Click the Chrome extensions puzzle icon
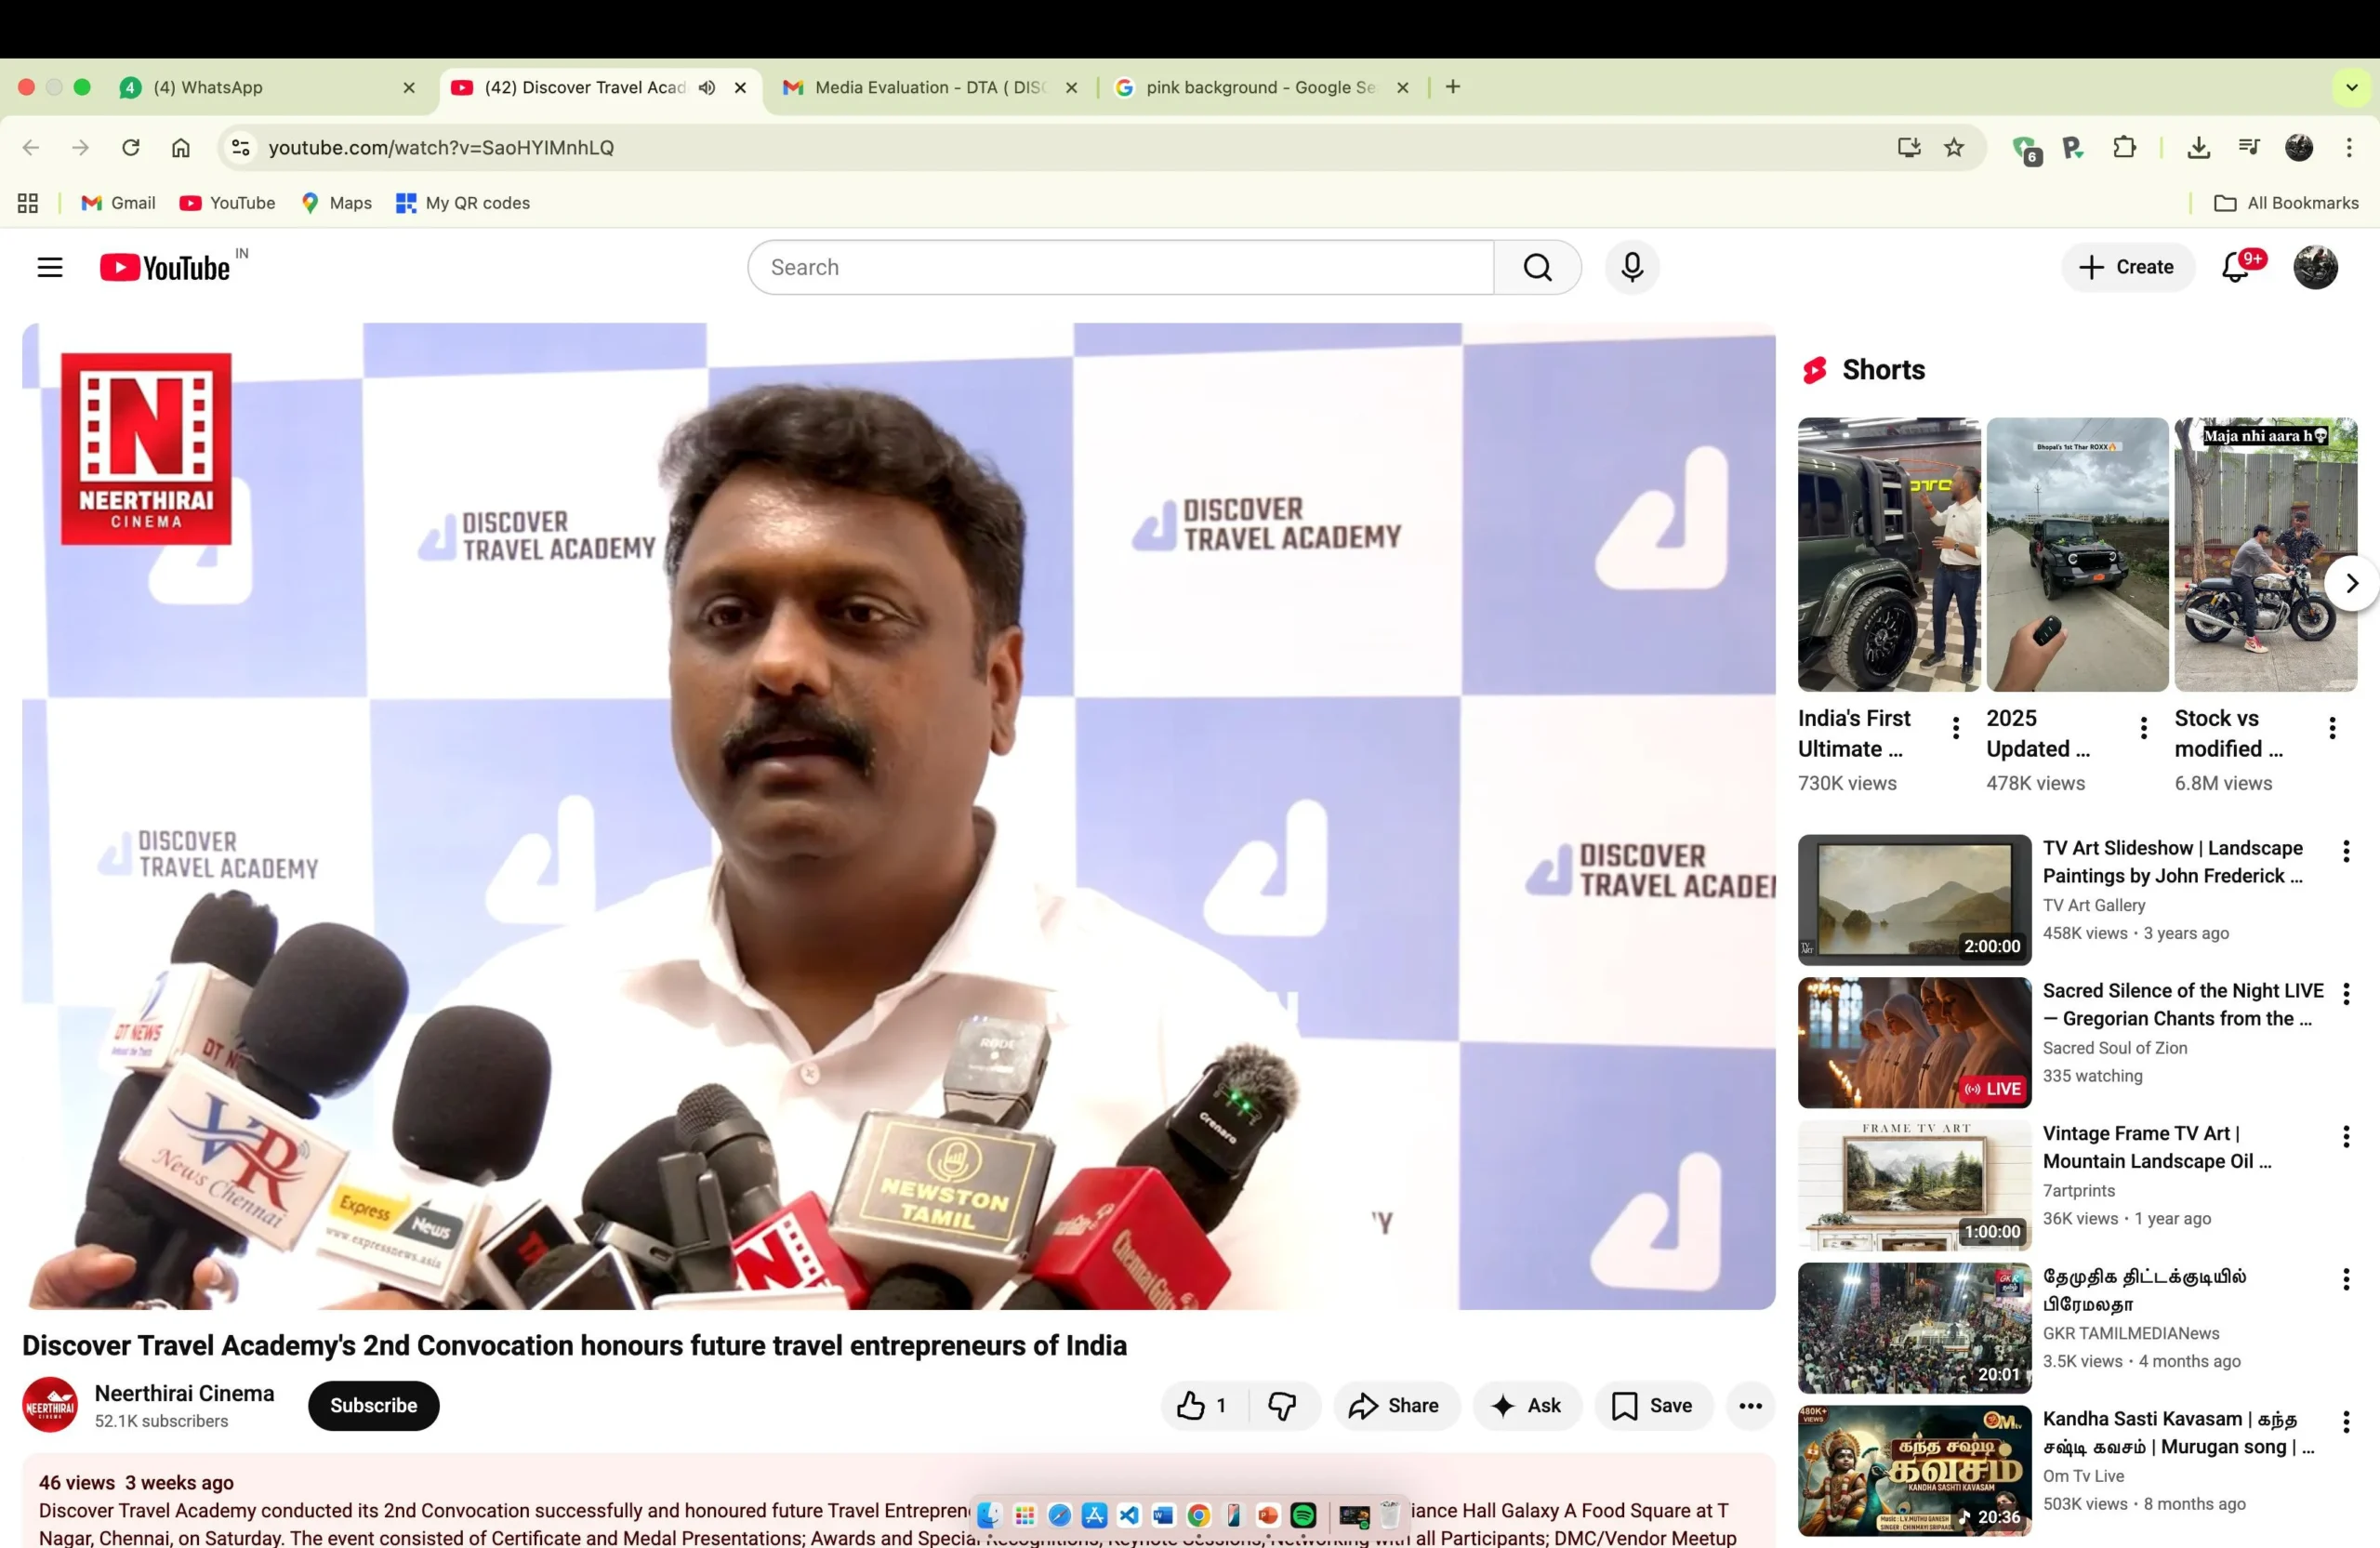Screen dimensions: 2380x1548 [x=2124, y=148]
